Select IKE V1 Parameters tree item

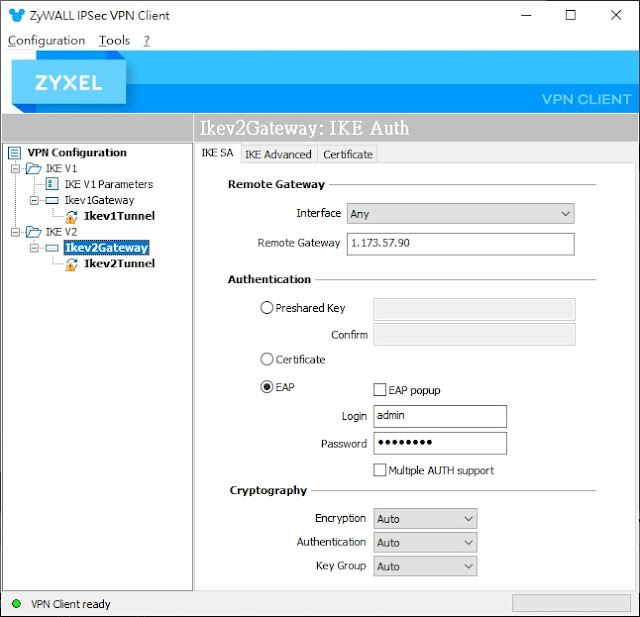[109, 184]
